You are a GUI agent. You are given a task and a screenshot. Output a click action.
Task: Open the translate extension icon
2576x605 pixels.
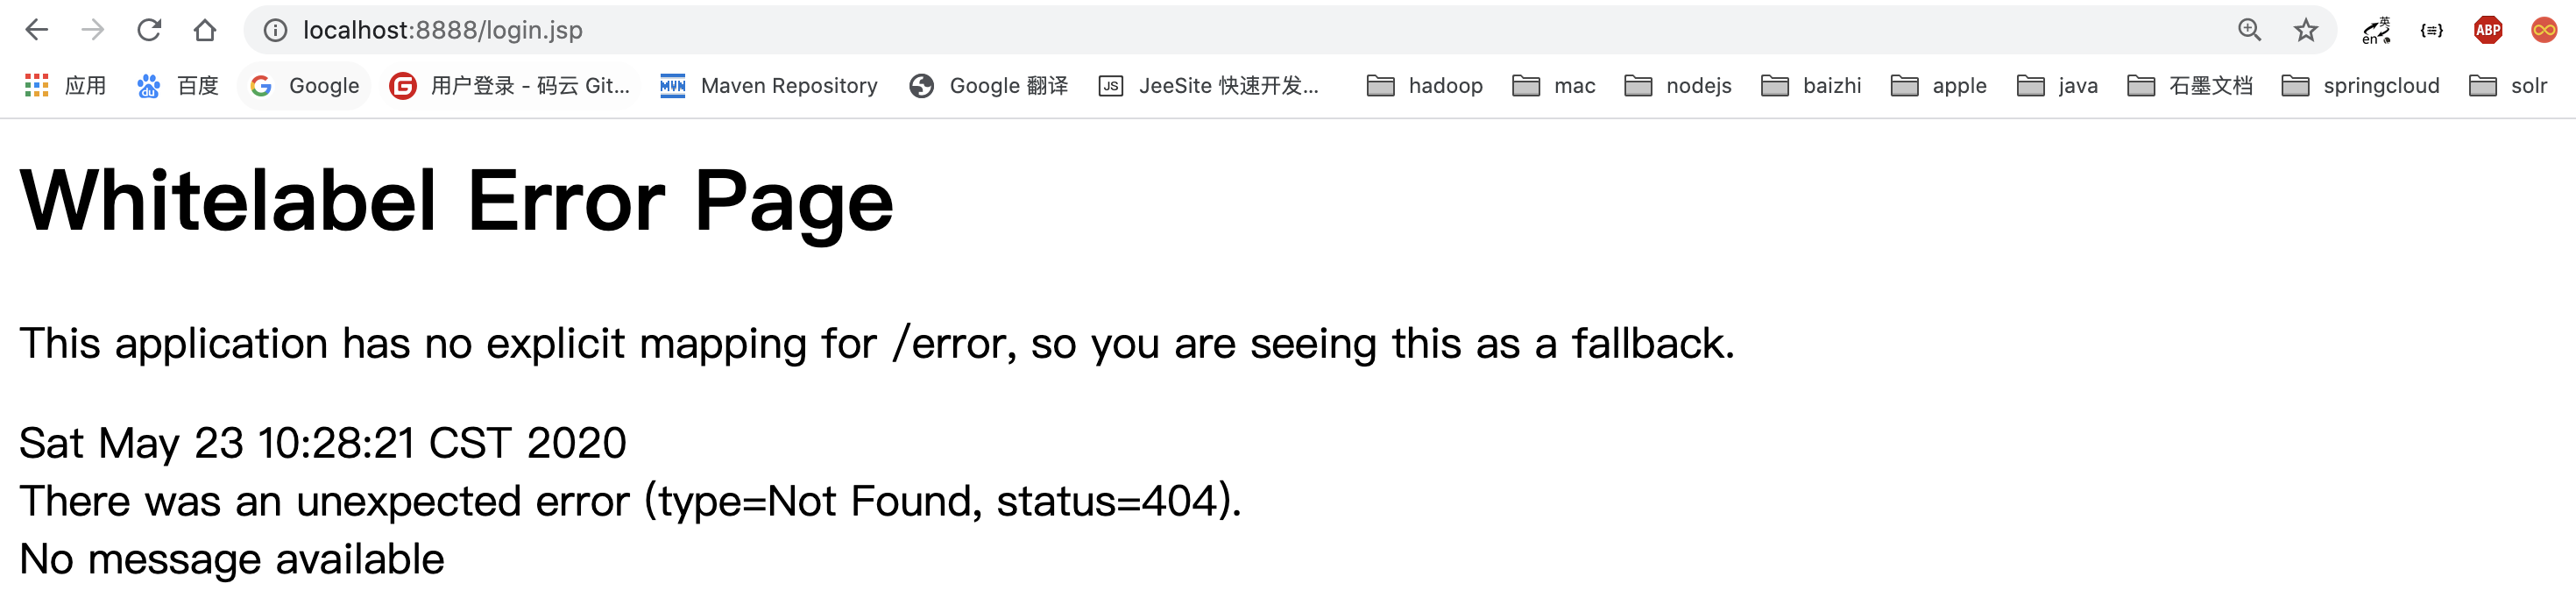click(x=2376, y=30)
